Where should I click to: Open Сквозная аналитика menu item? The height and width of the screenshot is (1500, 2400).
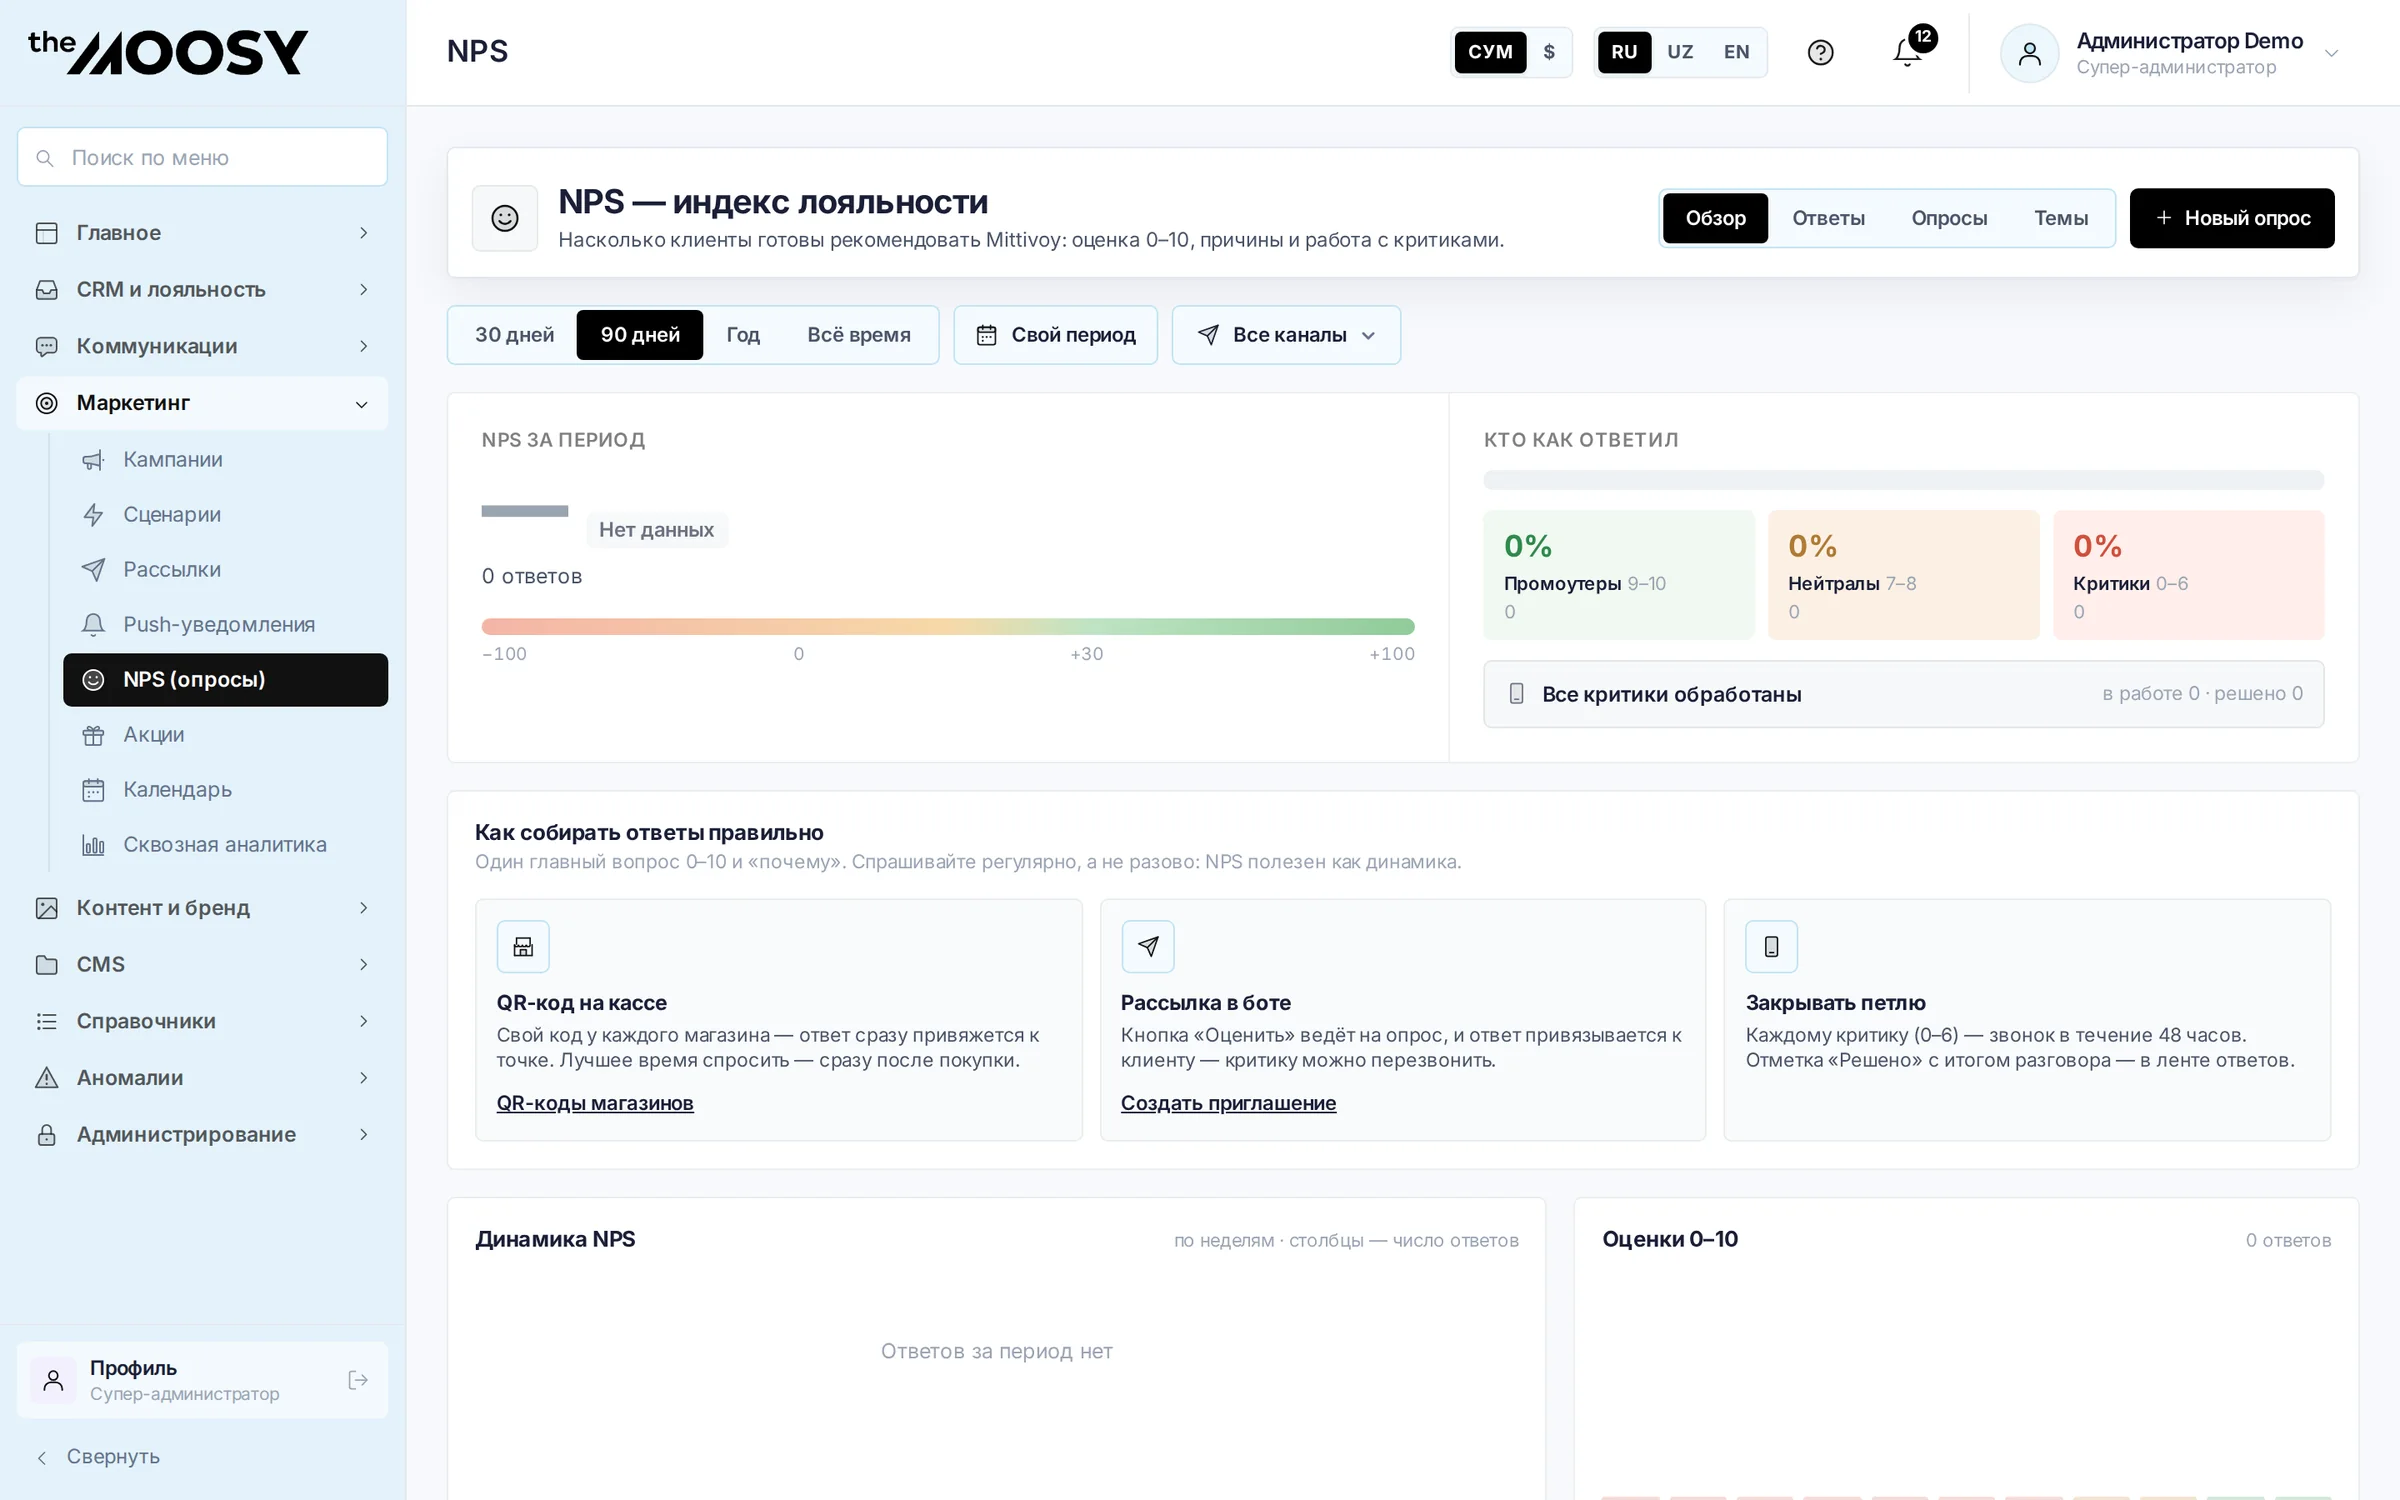[x=226, y=844]
